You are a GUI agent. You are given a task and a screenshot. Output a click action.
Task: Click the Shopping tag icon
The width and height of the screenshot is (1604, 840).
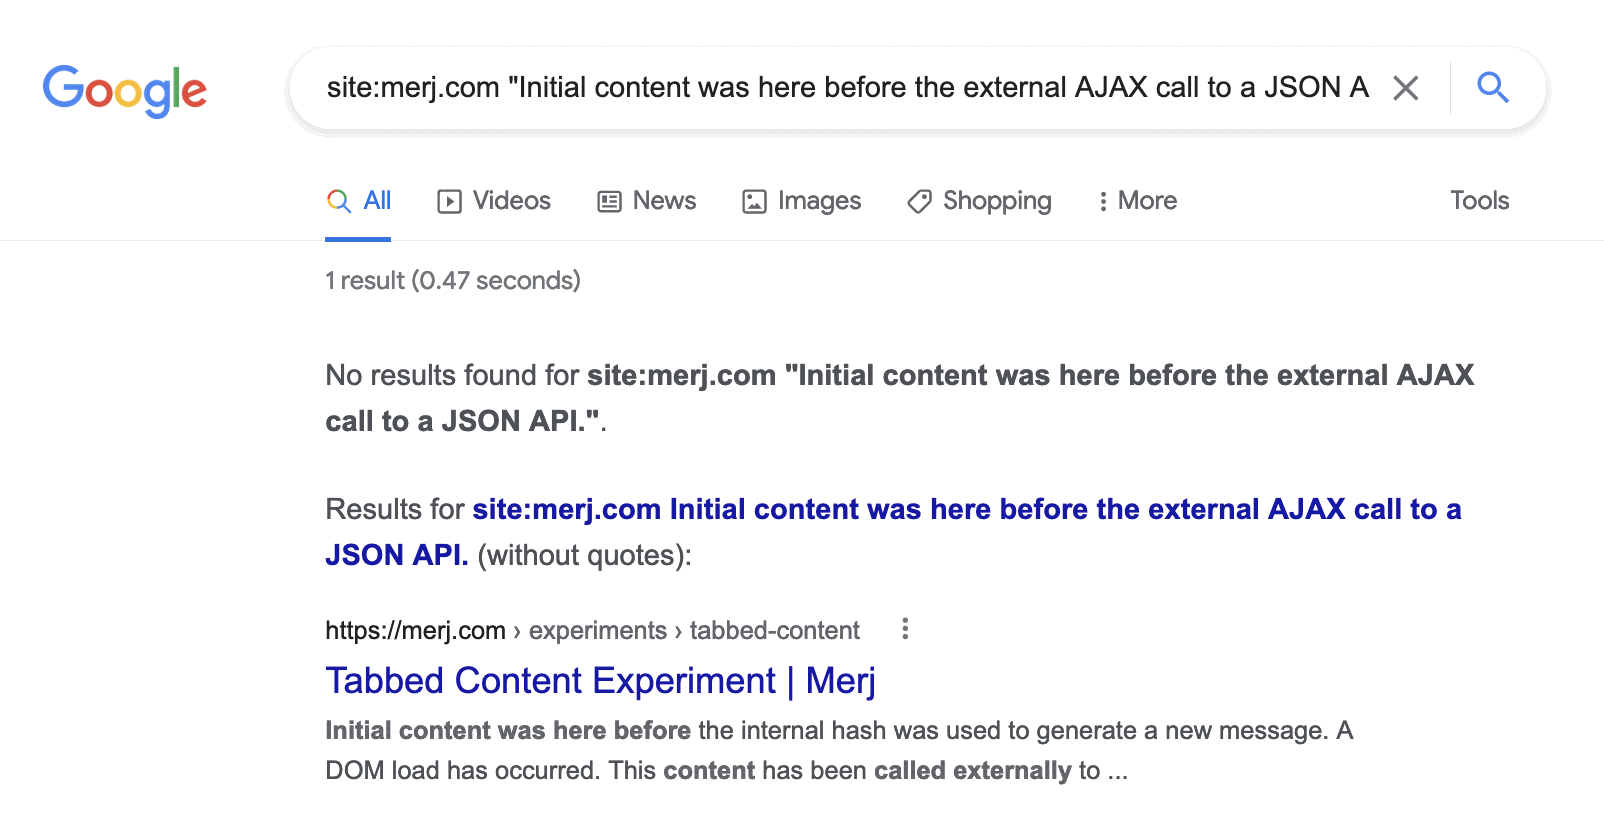(x=919, y=202)
